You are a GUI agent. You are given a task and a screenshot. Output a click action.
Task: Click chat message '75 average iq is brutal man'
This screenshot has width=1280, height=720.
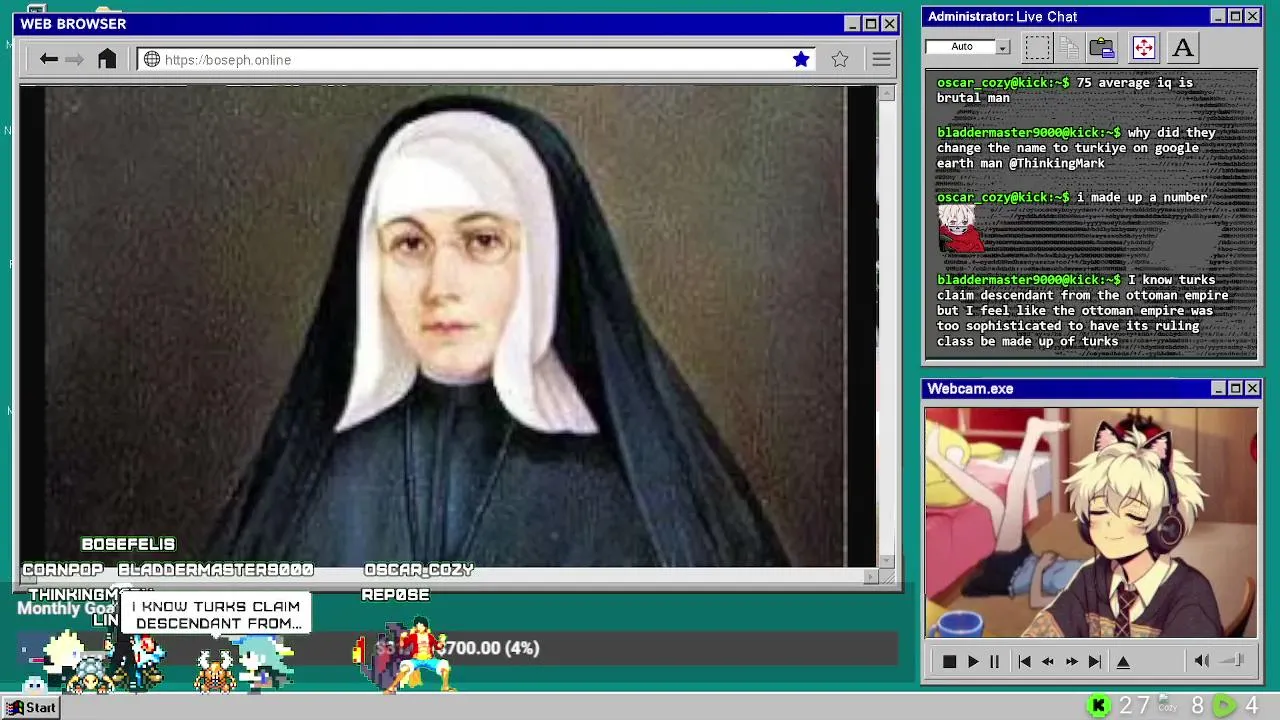1065,90
